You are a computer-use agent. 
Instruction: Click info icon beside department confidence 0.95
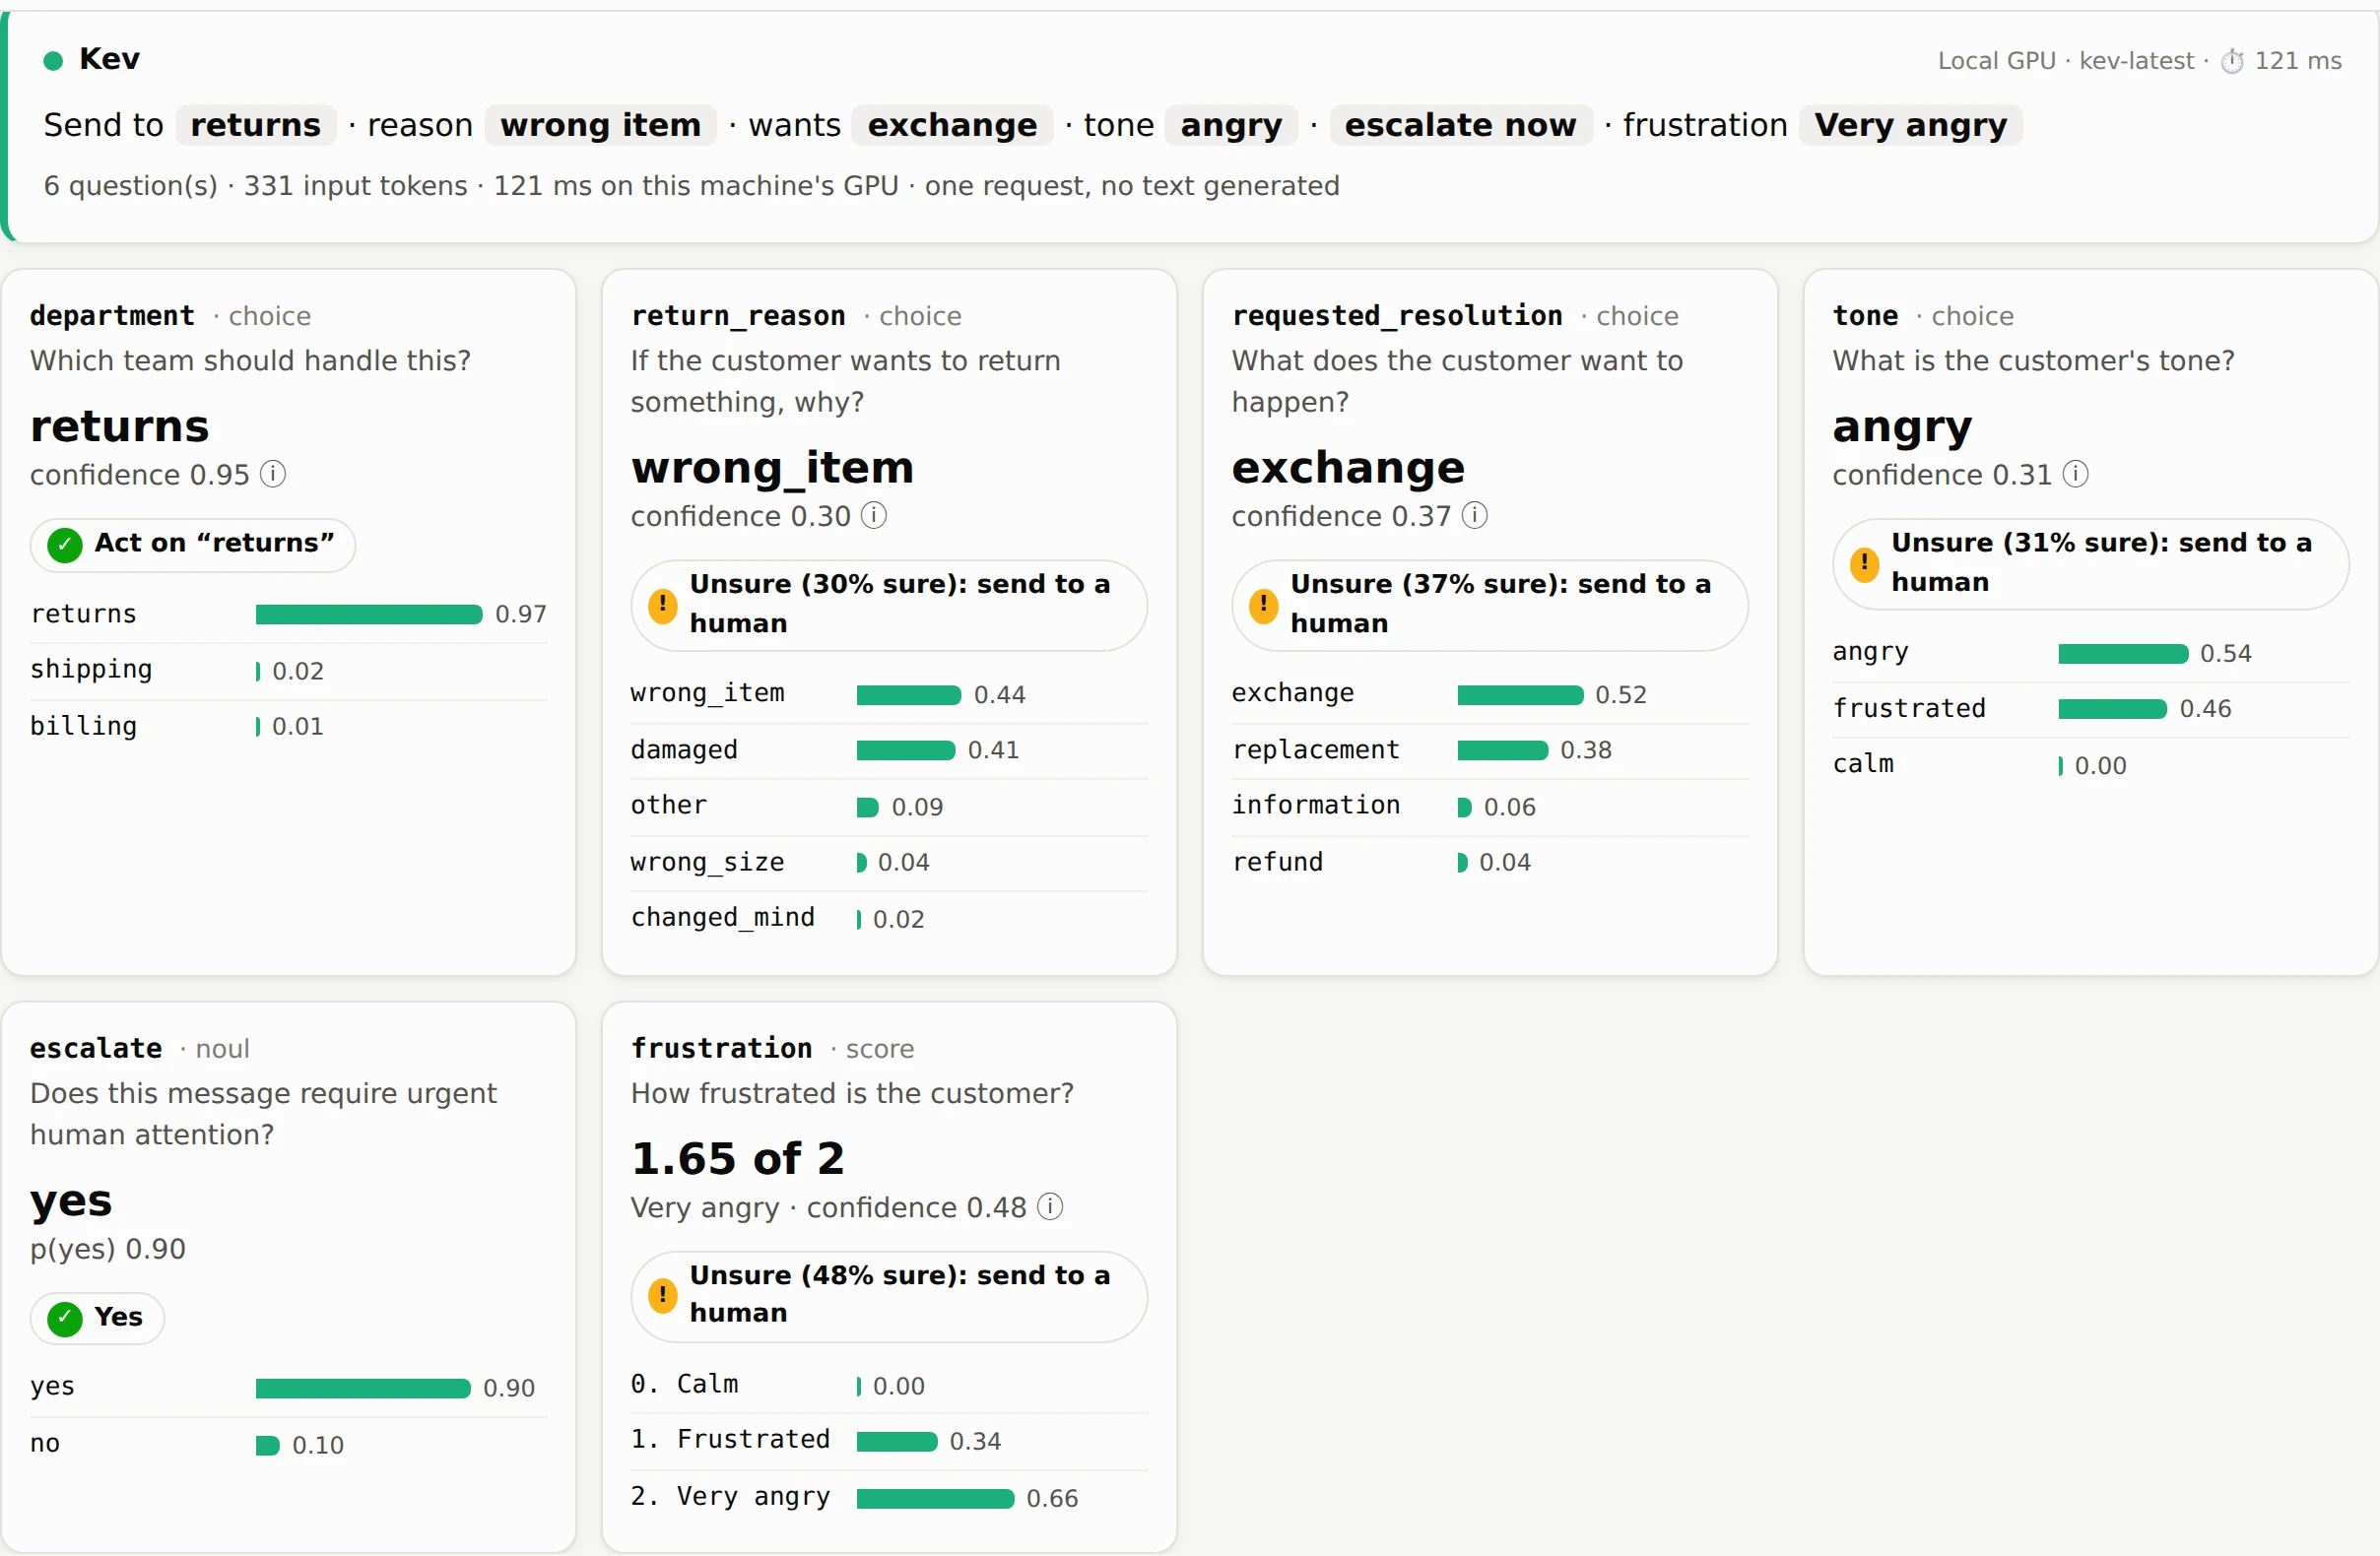[x=273, y=474]
